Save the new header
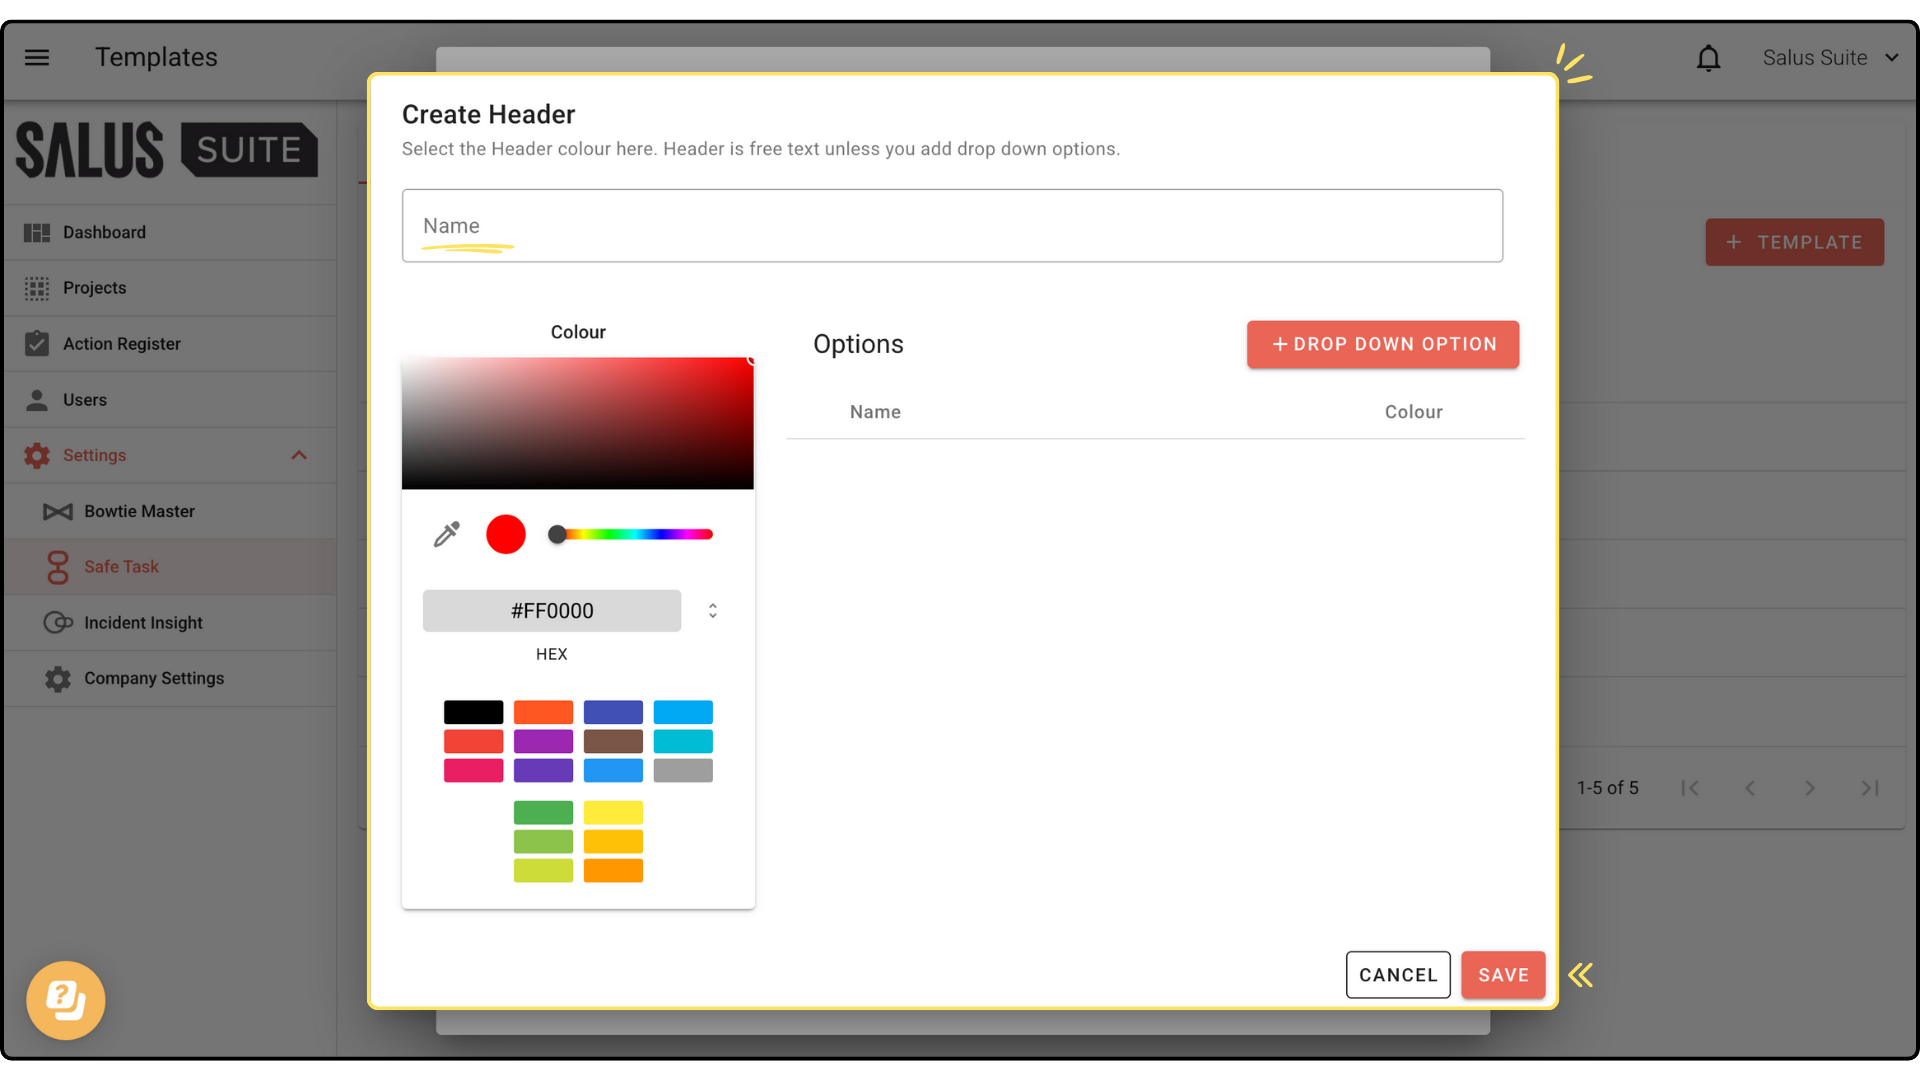Image resolution: width=1920 pixels, height=1080 pixels. [1502, 975]
